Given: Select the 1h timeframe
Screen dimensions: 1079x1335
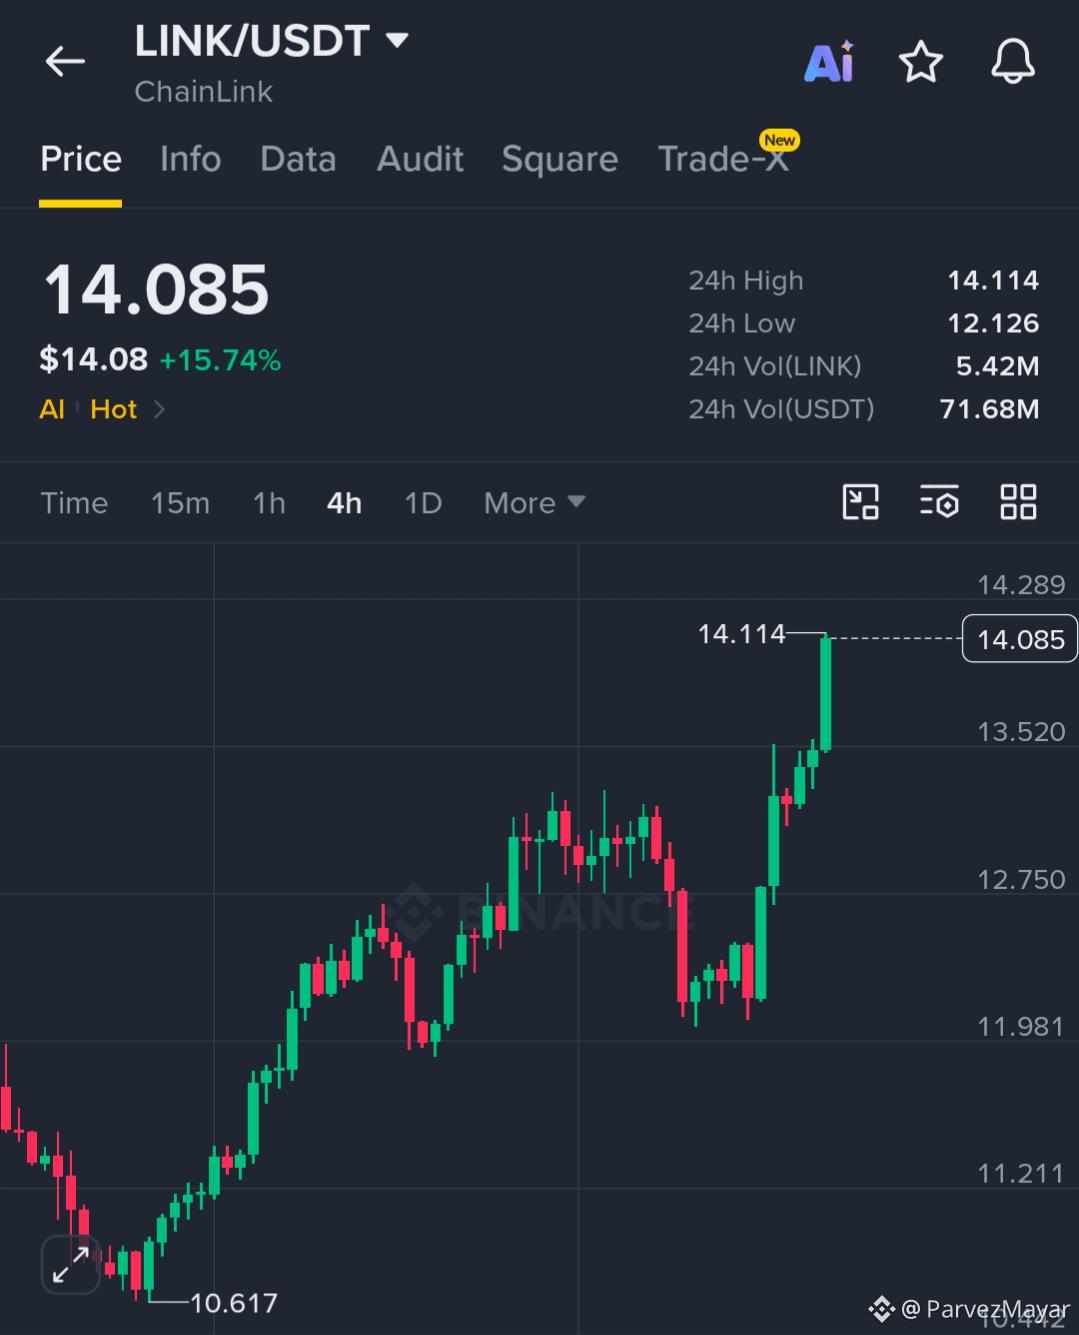Looking at the screenshot, I should pyautogui.click(x=269, y=502).
